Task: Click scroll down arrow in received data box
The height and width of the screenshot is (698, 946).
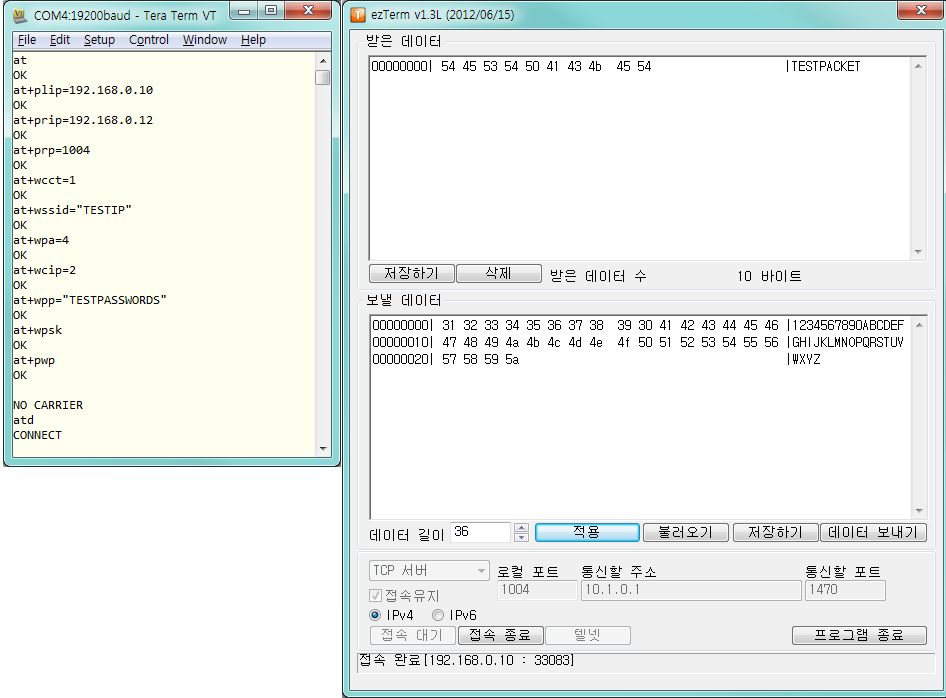Action: pos(918,252)
